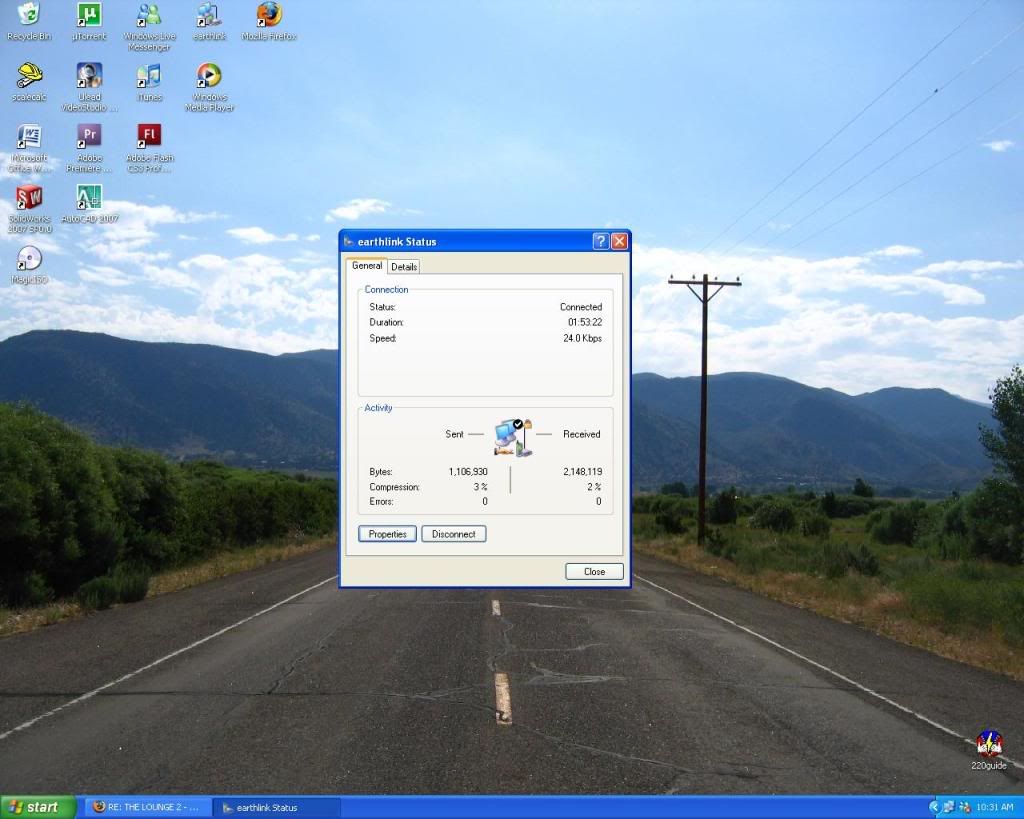Switch to the Details tab
This screenshot has width=1024, height=819.
(404, 267)
